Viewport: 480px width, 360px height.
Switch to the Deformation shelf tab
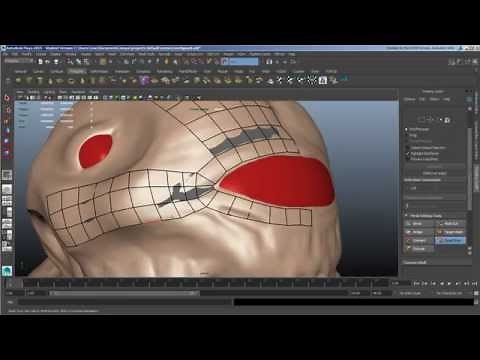tap(99, 71)
